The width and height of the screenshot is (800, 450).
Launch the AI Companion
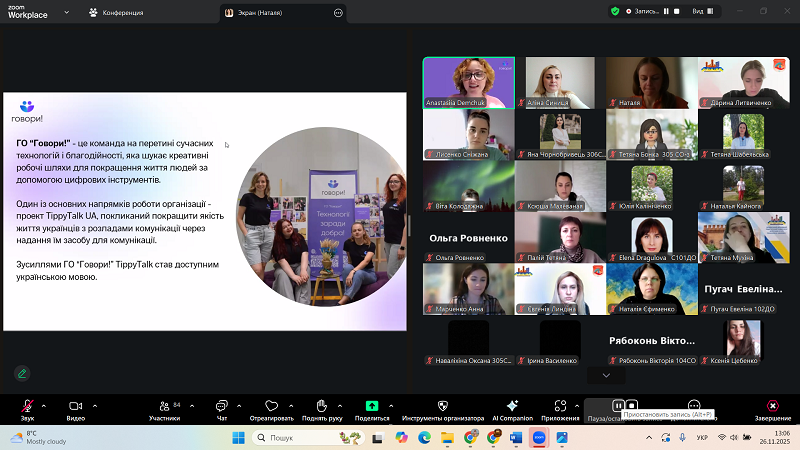512,406
